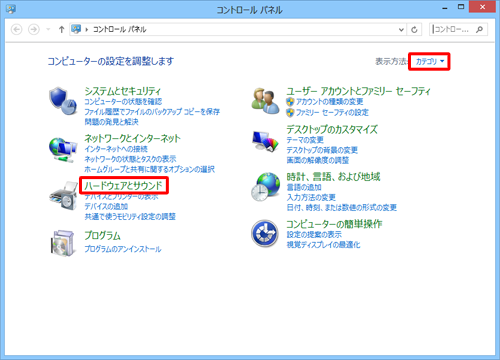This screenshot has width=500, height=360.
Task: Open コンピューターの簡単操作 category
Action: [334, 224]
